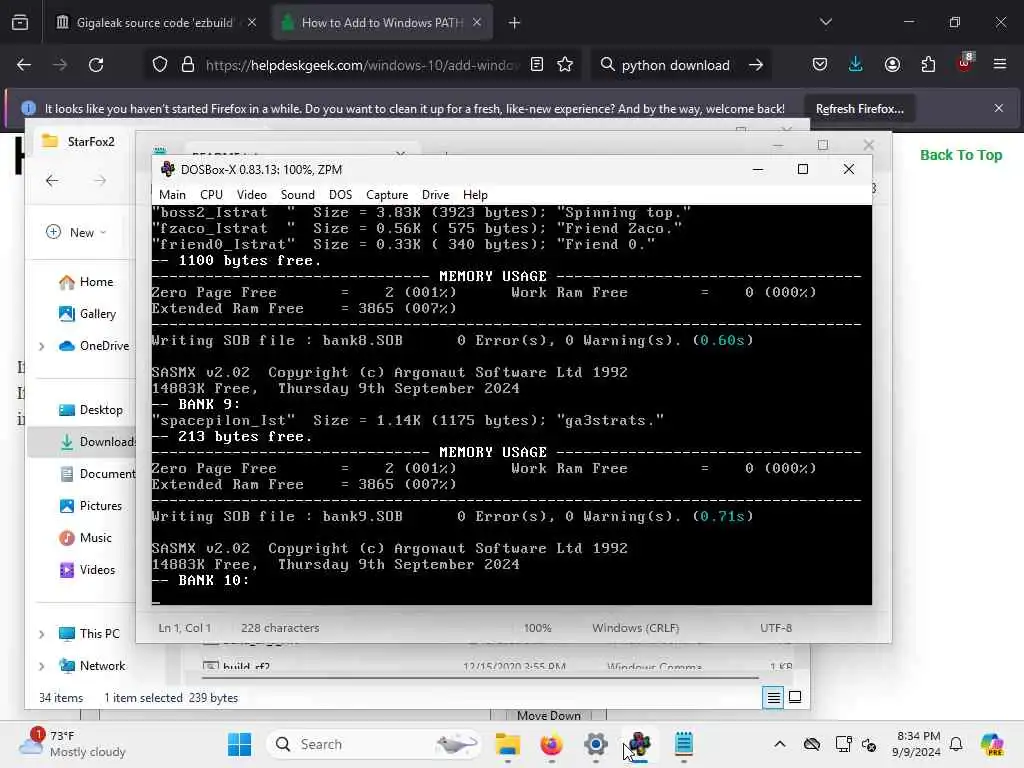Click the site security padlock icon

pos(188,65)
